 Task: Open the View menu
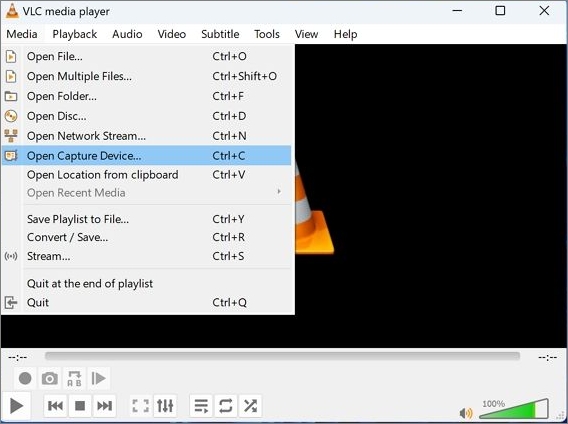pyautogui.click(x=306, y=34)
